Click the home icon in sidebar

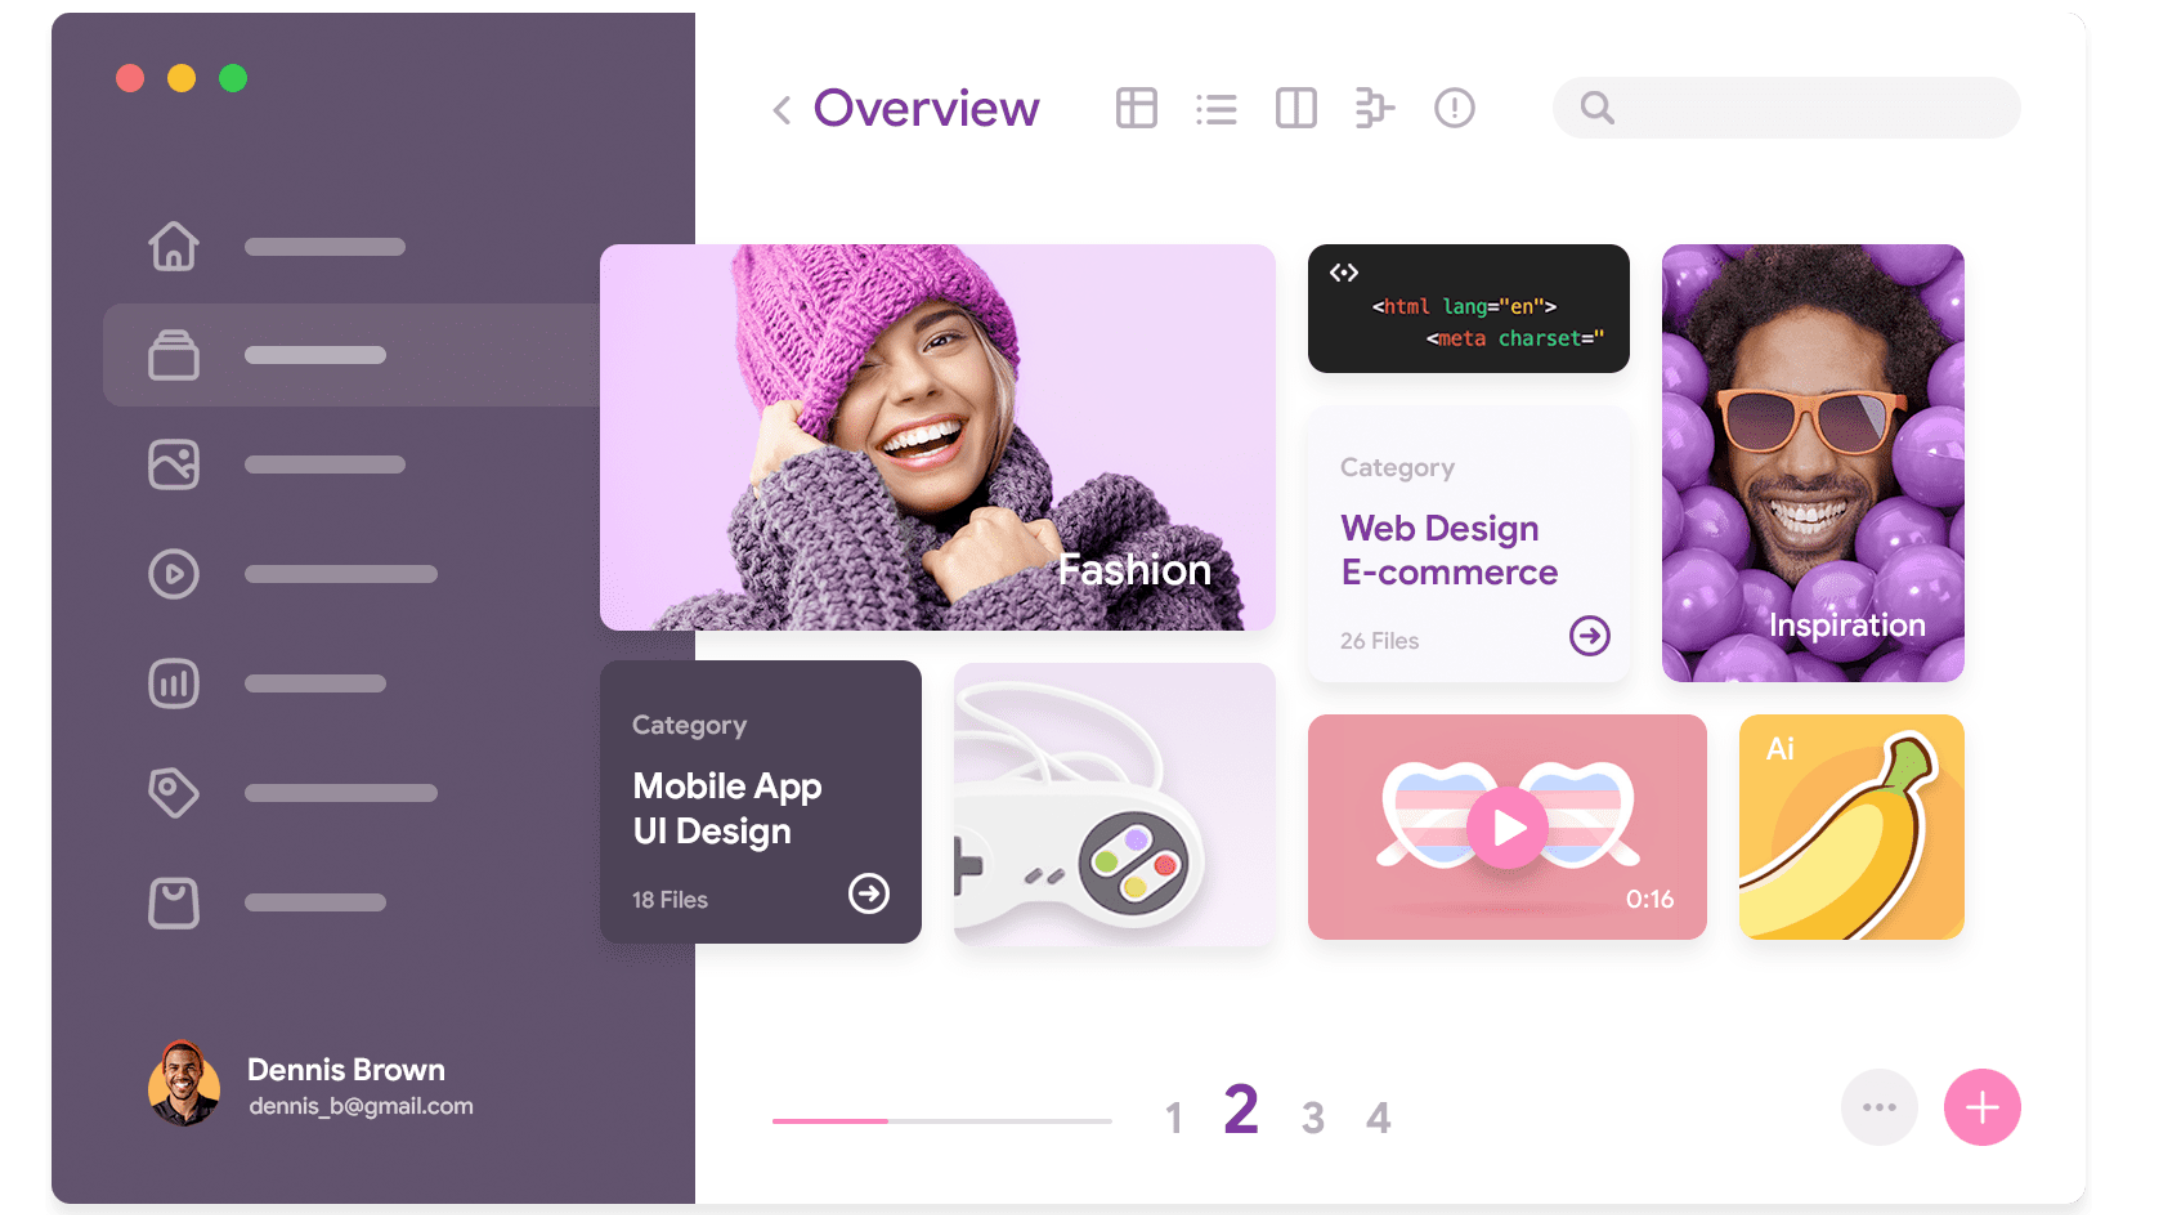tap(174, 246)
